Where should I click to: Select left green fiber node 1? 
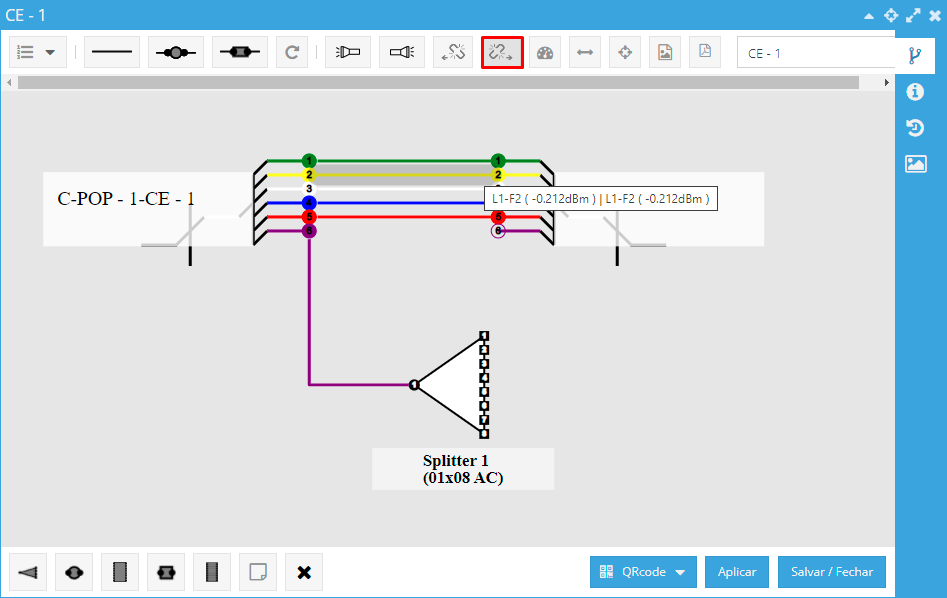(x=309, y=161)
